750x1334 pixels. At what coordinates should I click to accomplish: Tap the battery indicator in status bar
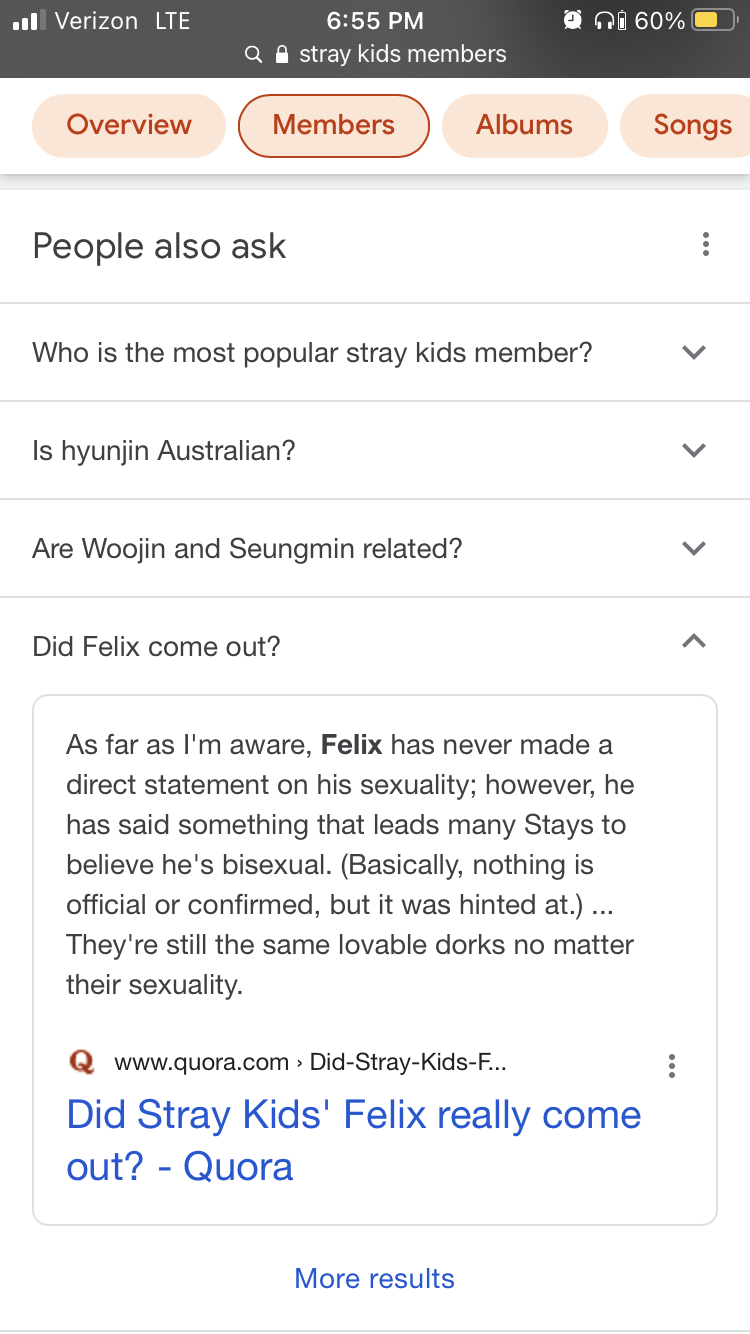click(x=714, y=20)
